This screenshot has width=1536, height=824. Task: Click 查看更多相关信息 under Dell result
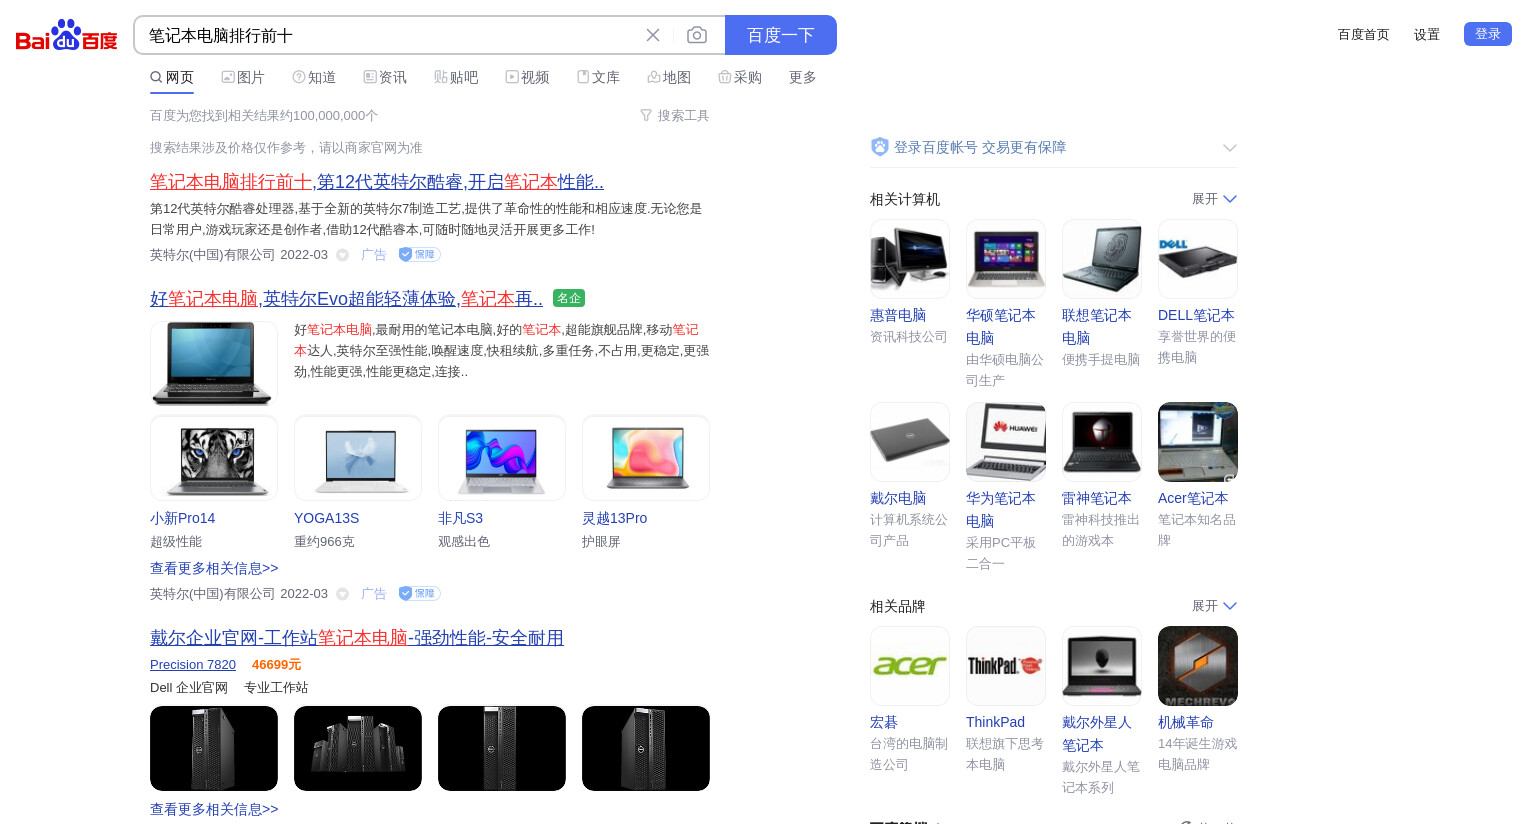tap(214, 809)
